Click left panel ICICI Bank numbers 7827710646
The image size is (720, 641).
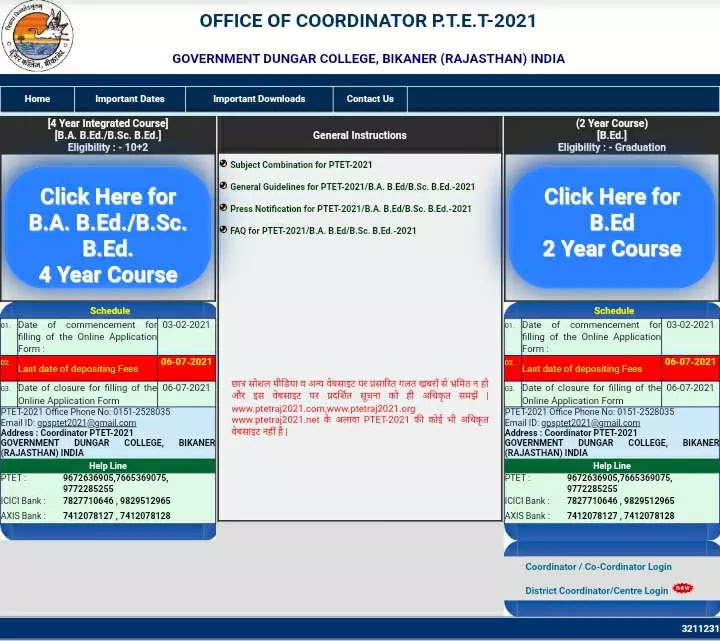coord(117,500)
